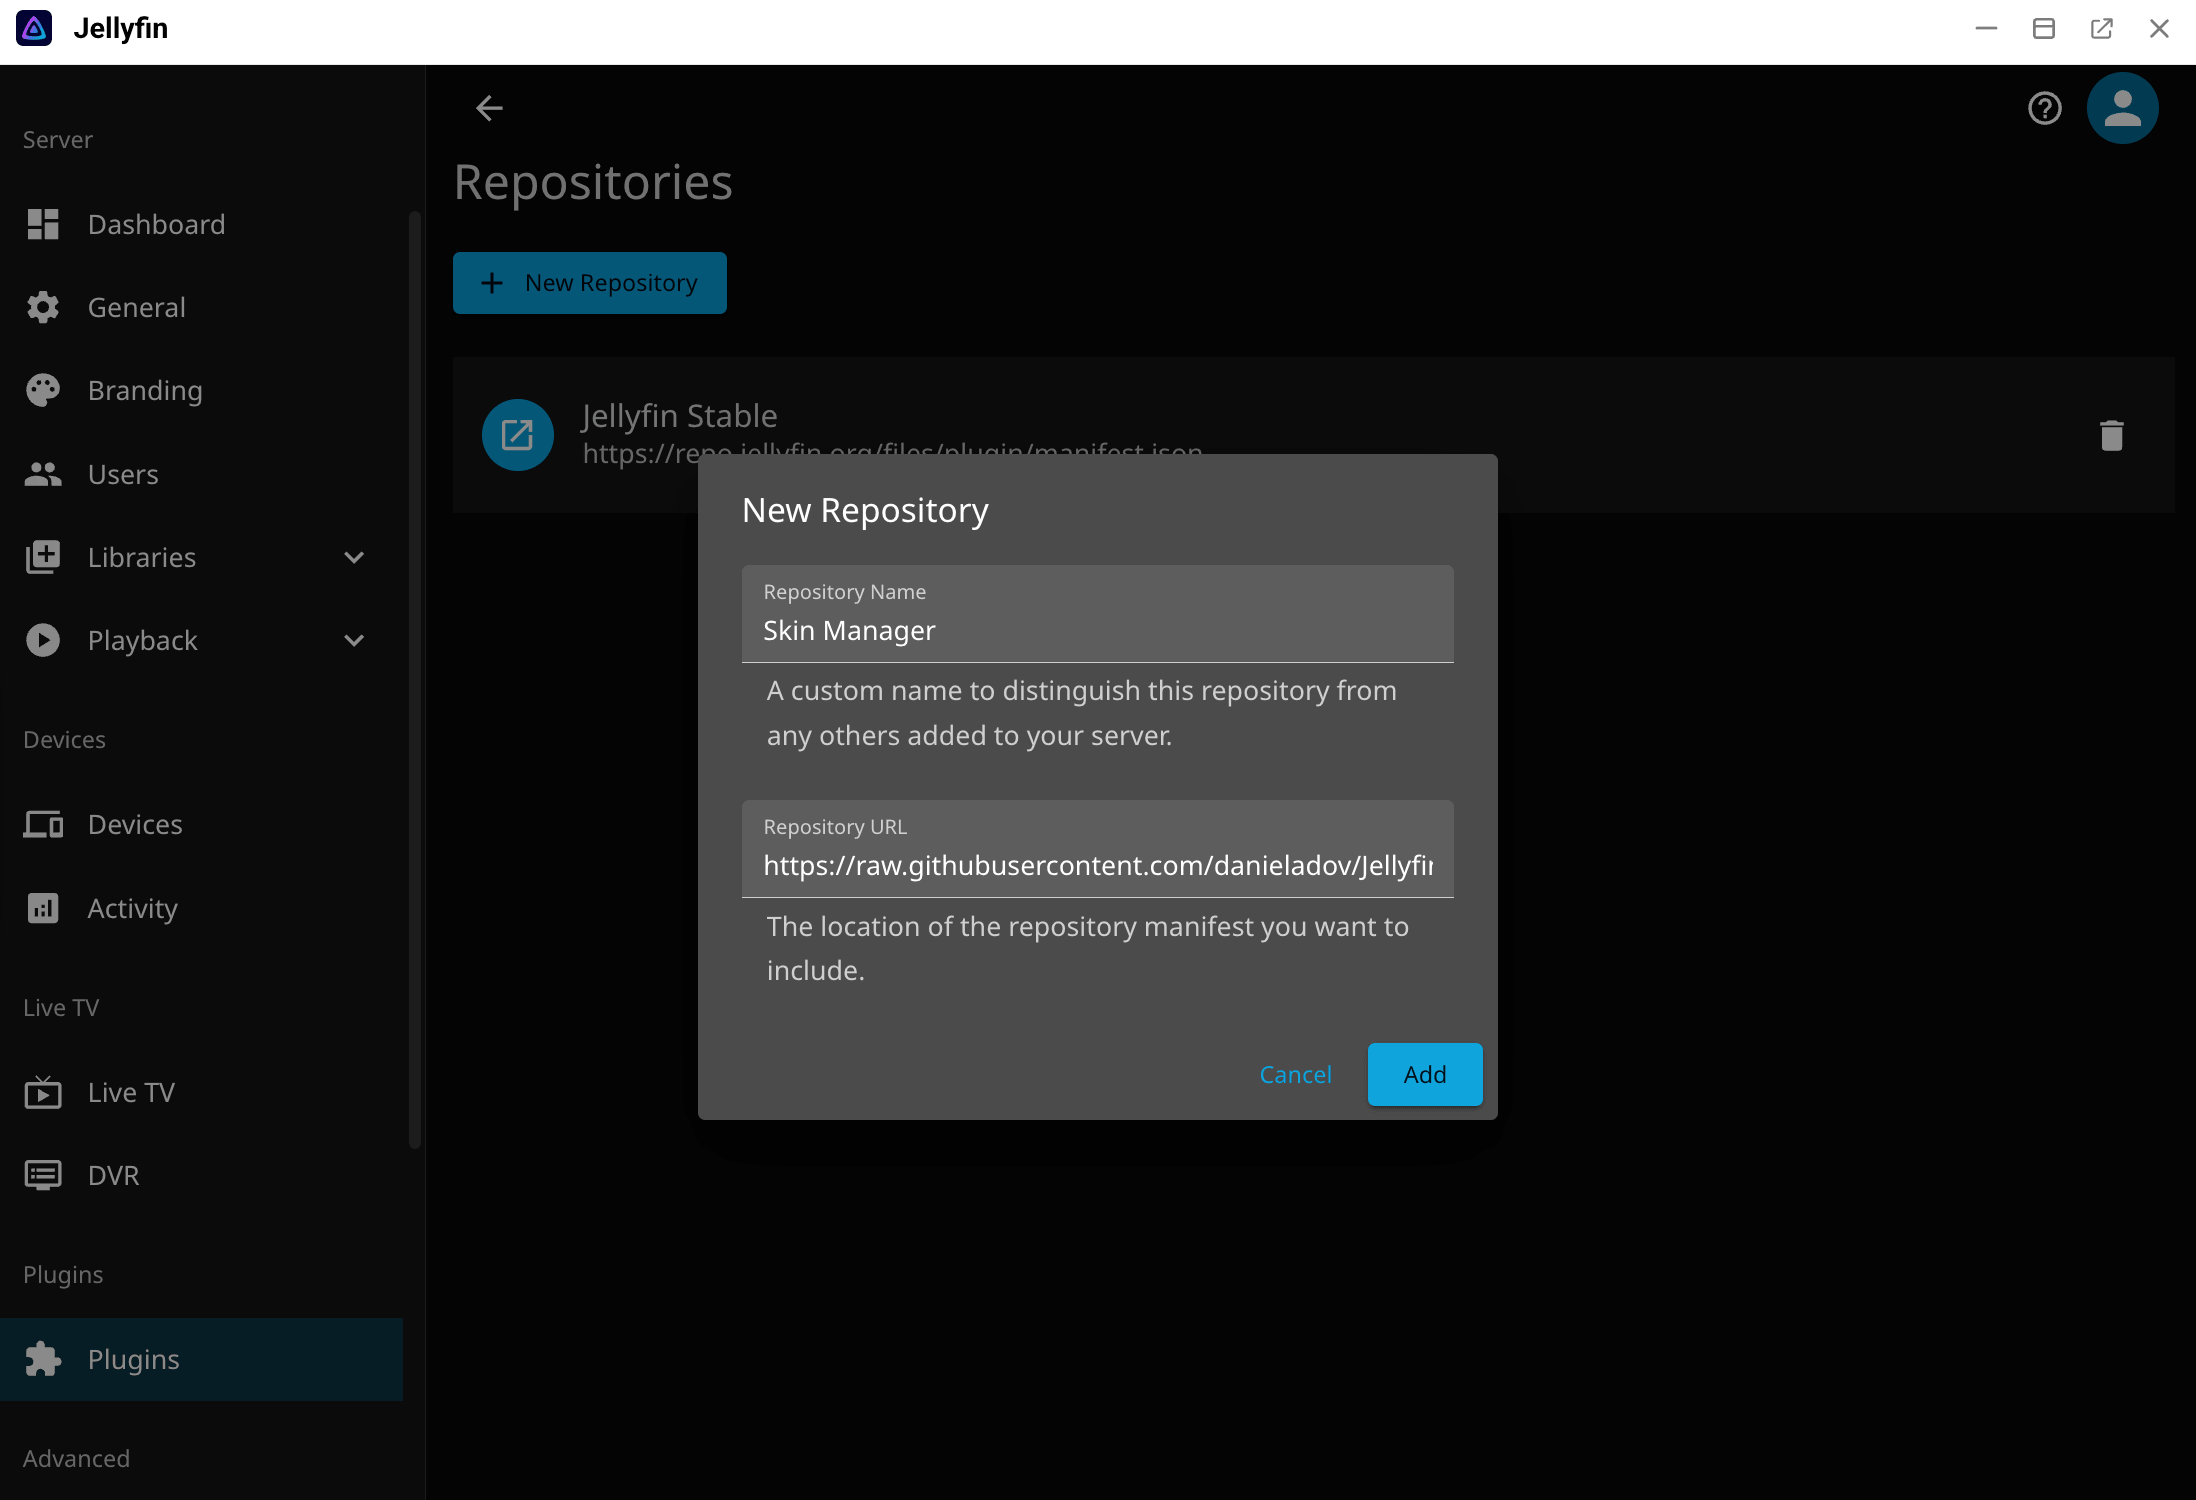
Task: Click the sidebar vertical scrollbar
Action: pyautogui.click(x=415, y=680)
